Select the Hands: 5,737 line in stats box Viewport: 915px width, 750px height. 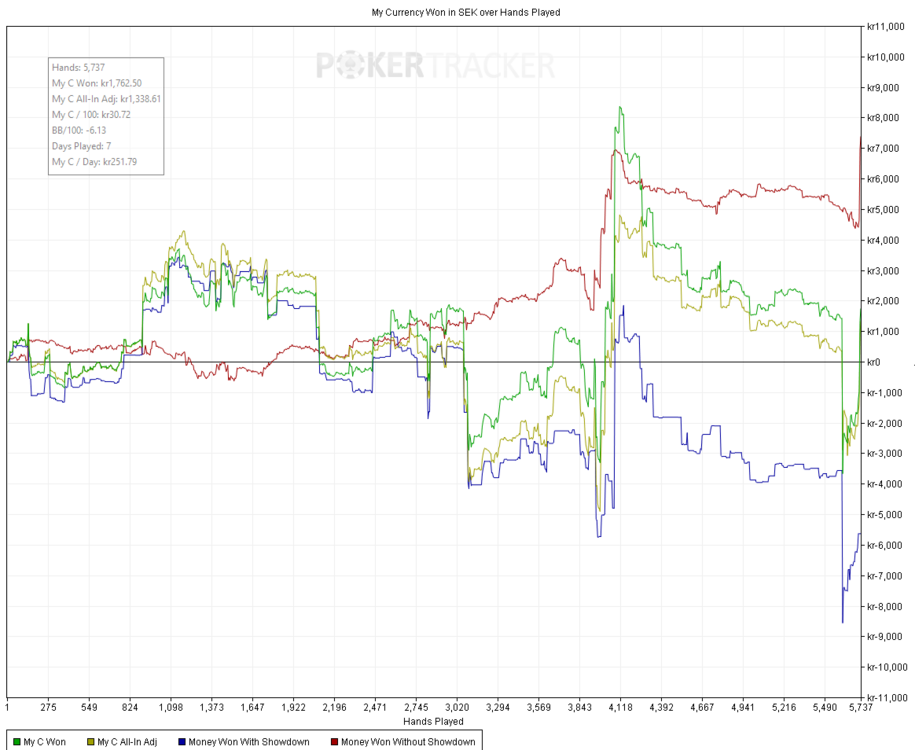[77, 67]
